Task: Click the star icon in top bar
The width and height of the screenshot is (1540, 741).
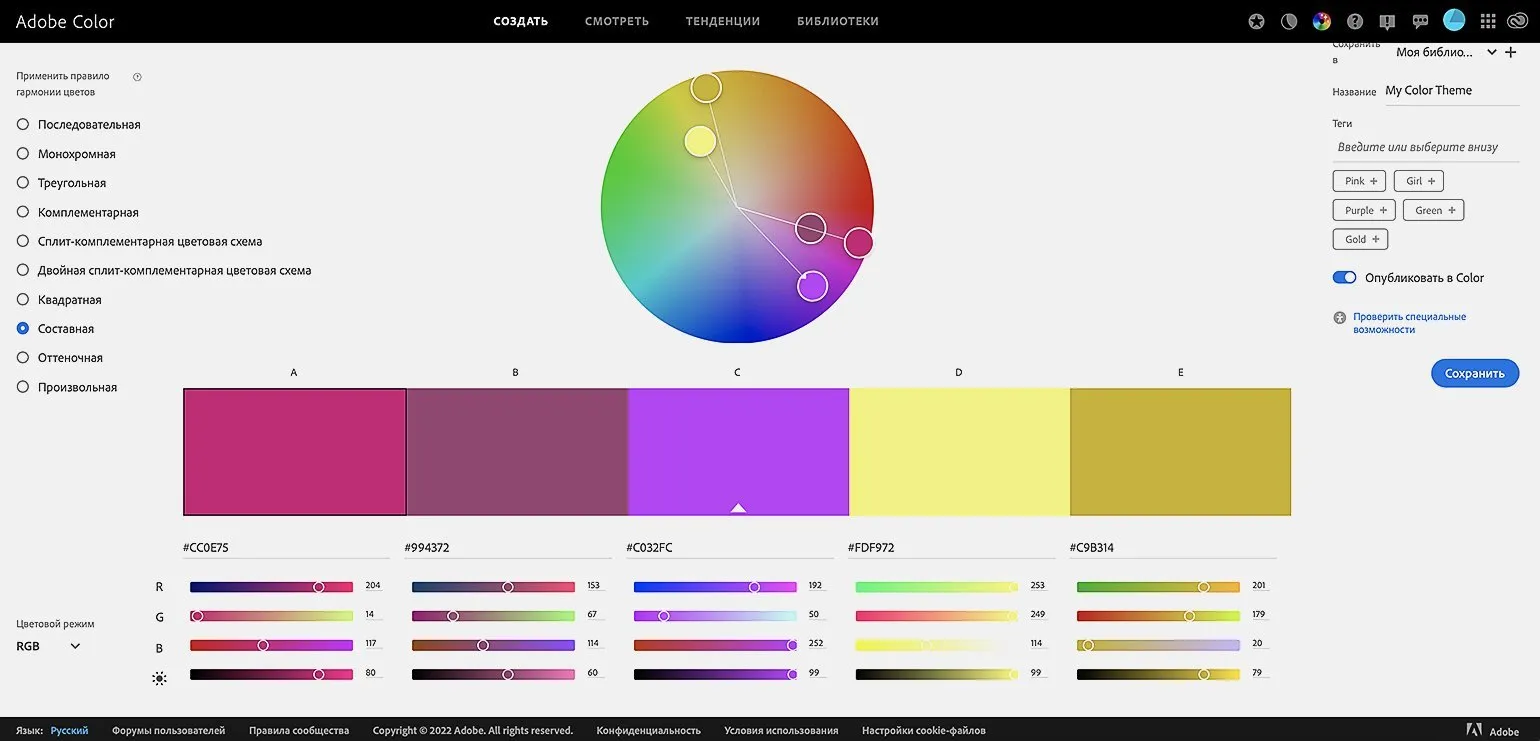Action: [1256, 21]
